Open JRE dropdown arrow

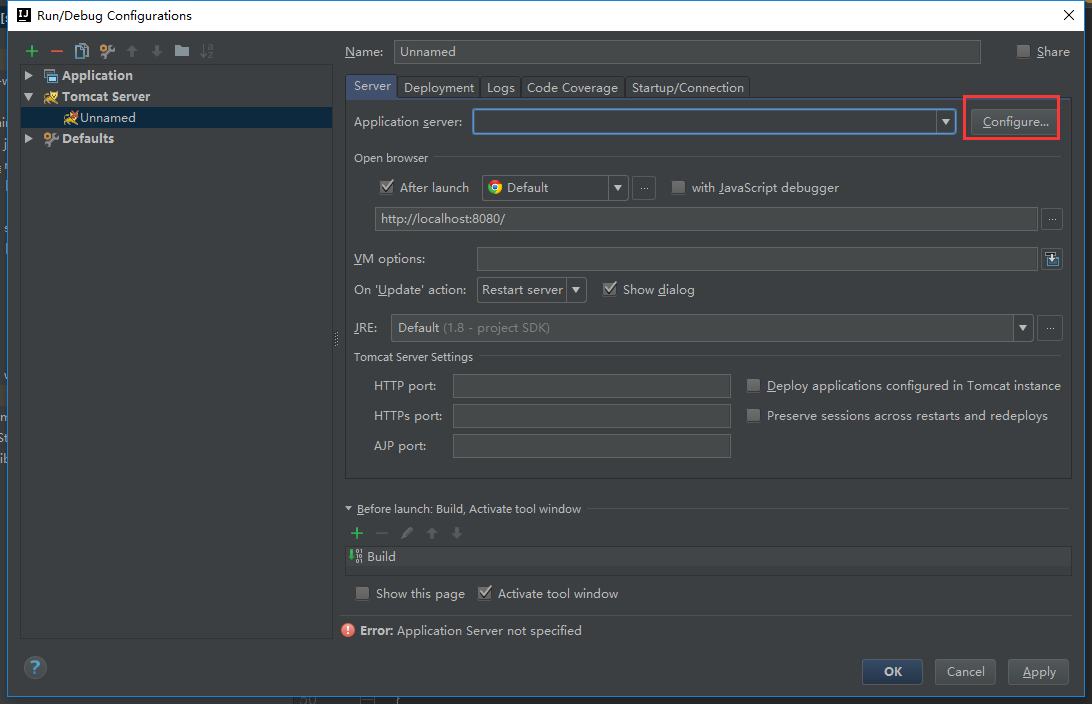1022,328
